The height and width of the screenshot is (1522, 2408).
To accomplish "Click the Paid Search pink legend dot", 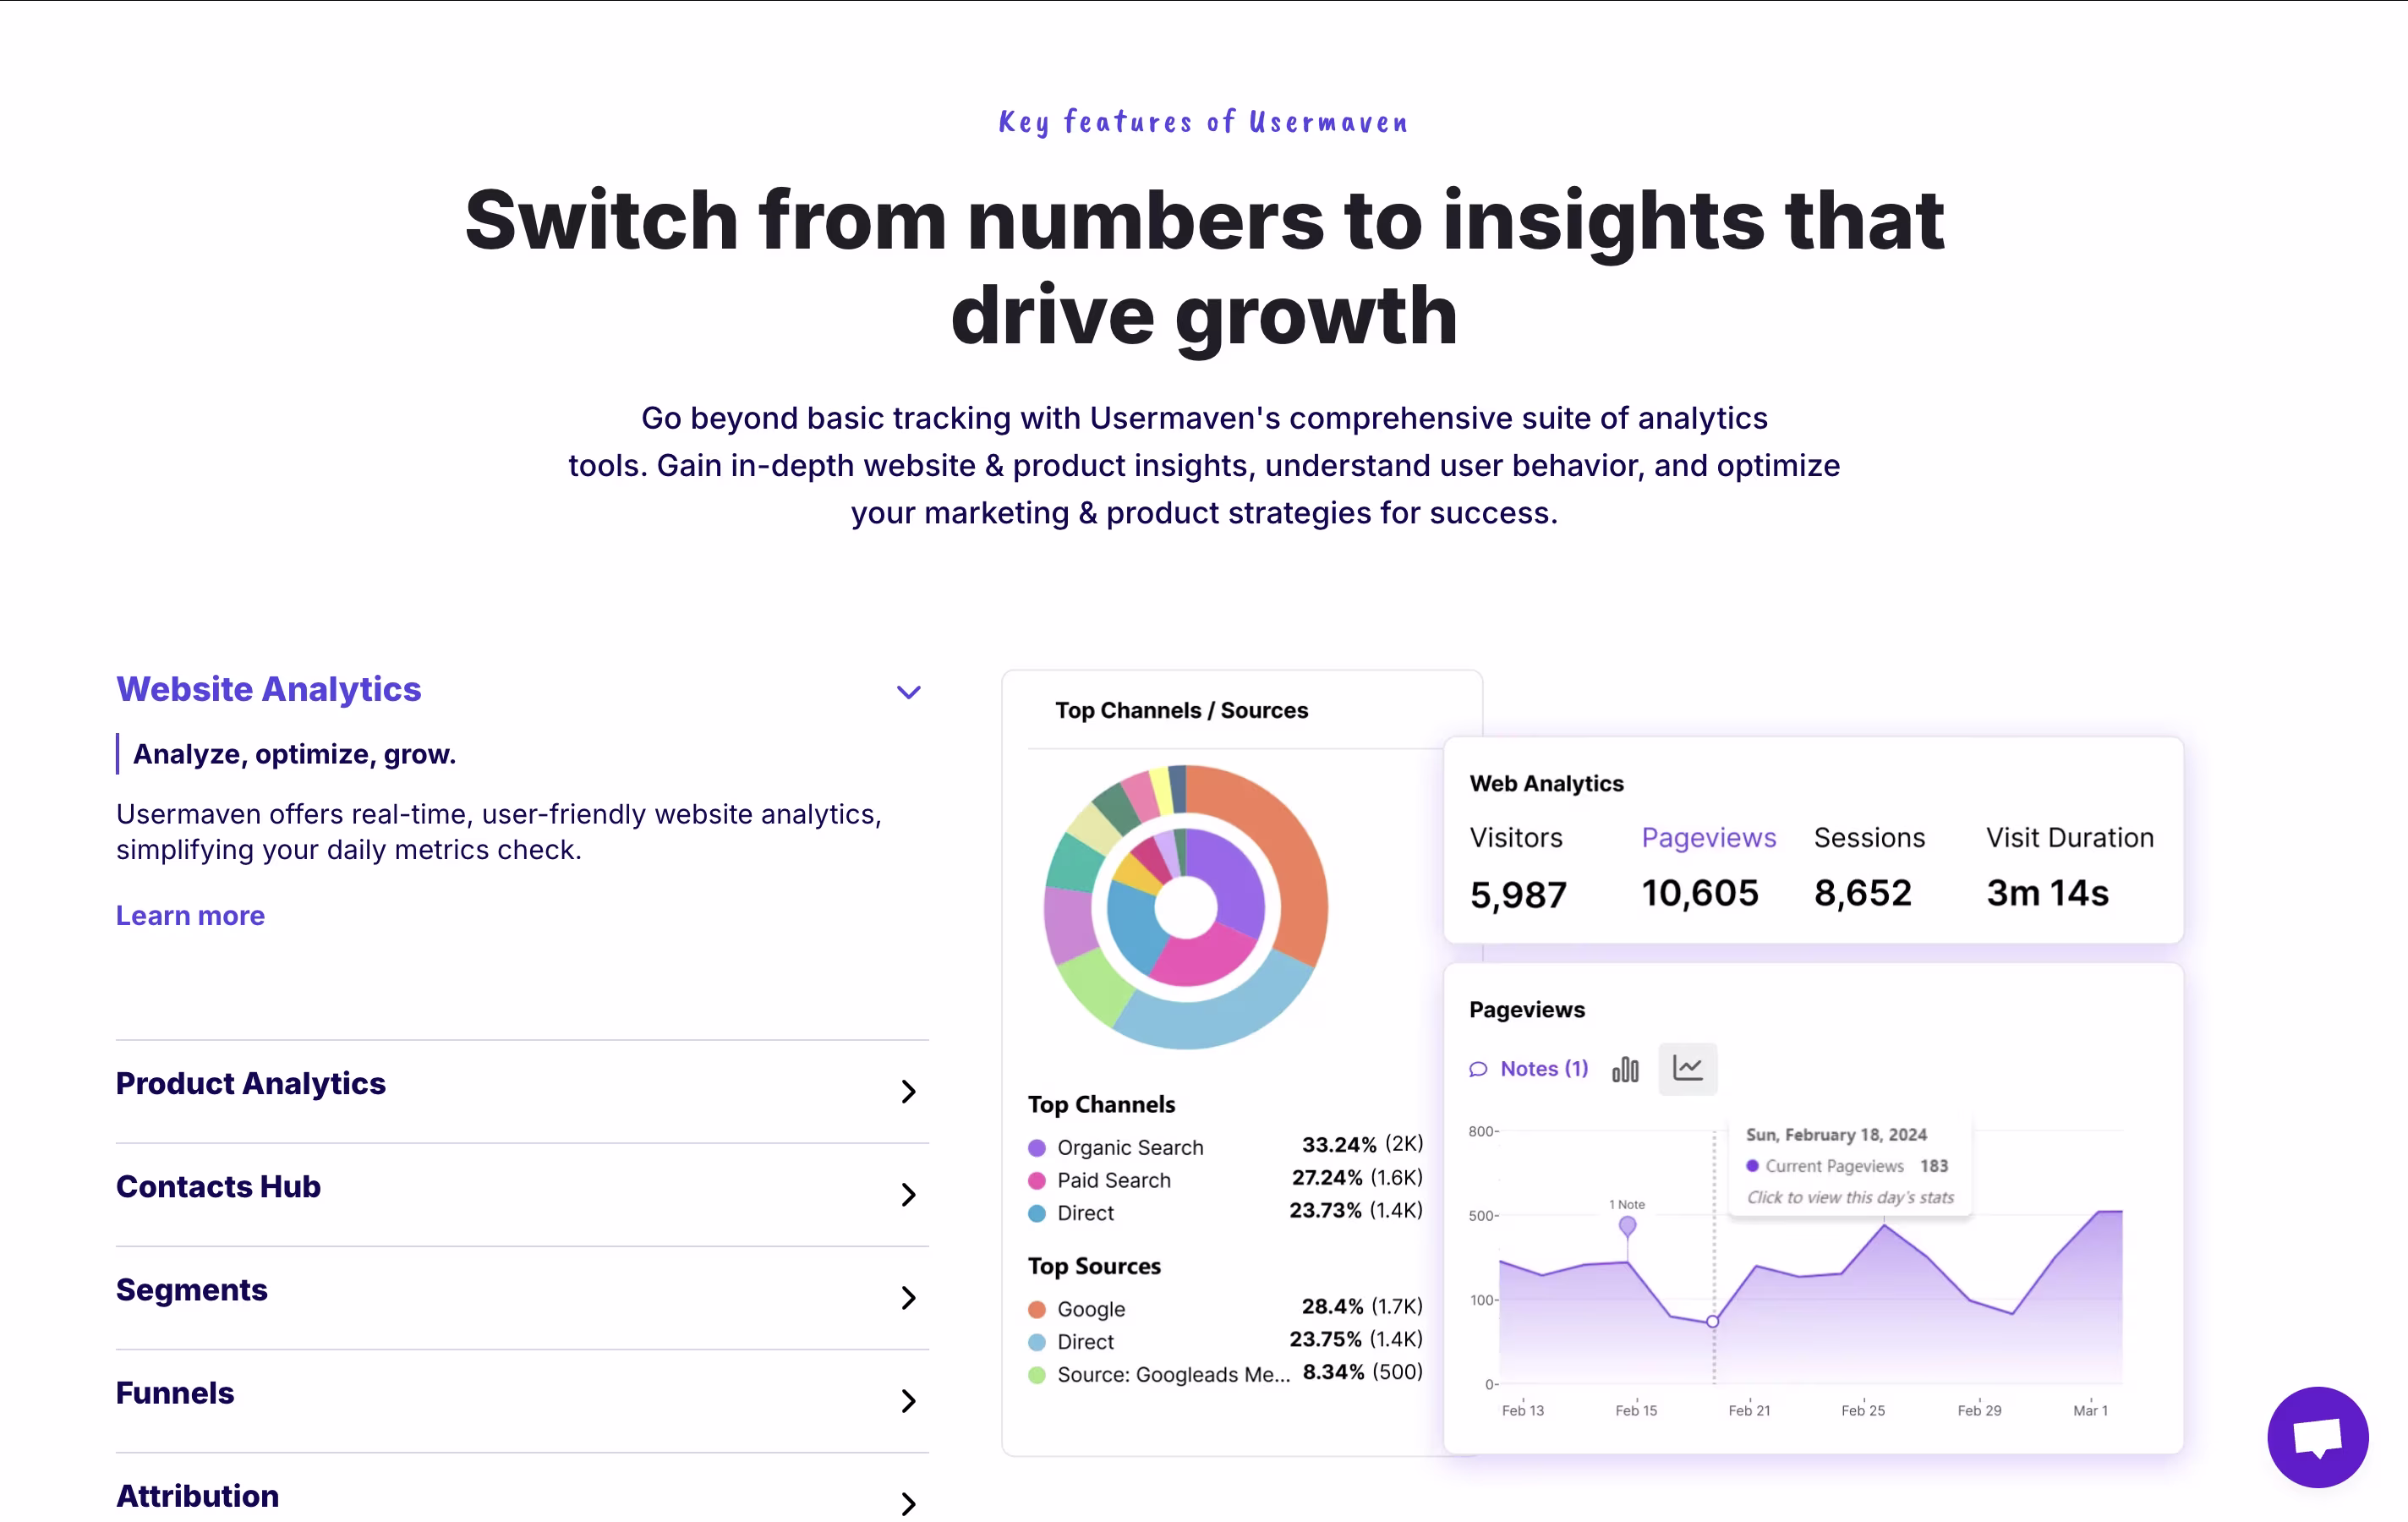I will point(1037,1180).
